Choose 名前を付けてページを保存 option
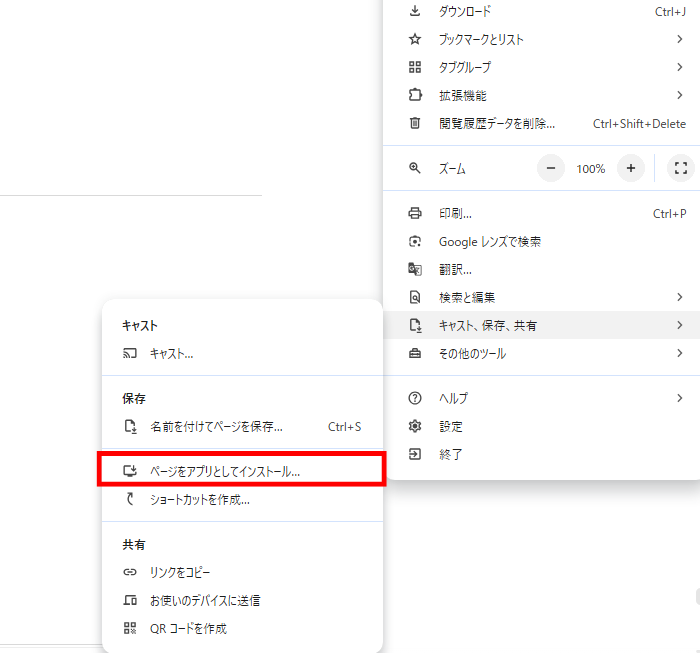Screen dimensions: 700x653 coord(216,427)
